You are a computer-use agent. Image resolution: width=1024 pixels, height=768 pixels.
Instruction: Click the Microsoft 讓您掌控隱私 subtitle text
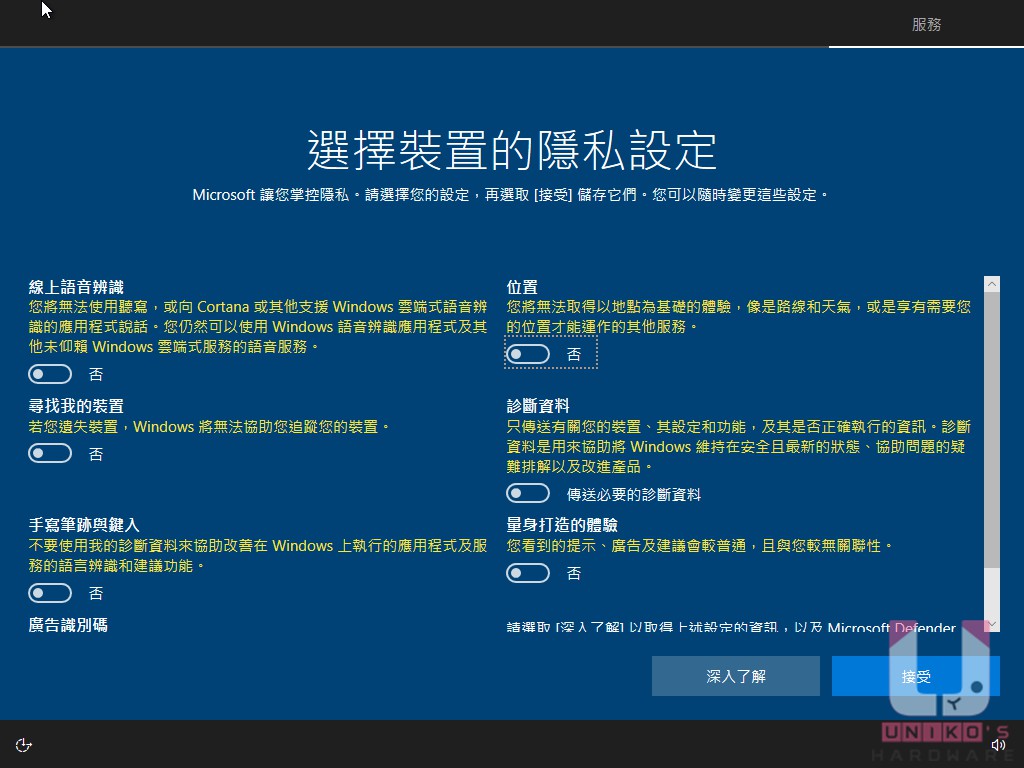pos(511,195)
